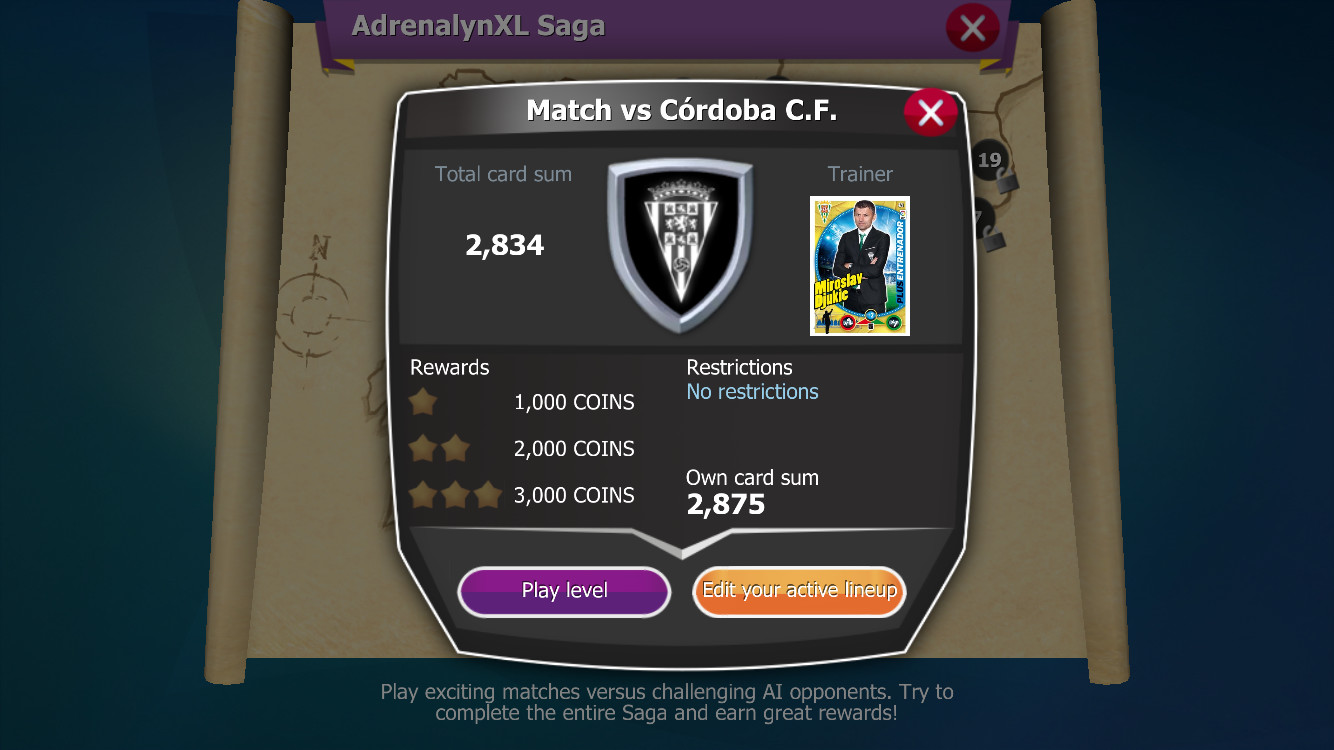
Task: Click the 1,000 COINS reward
Action: (x=574, y=402)
